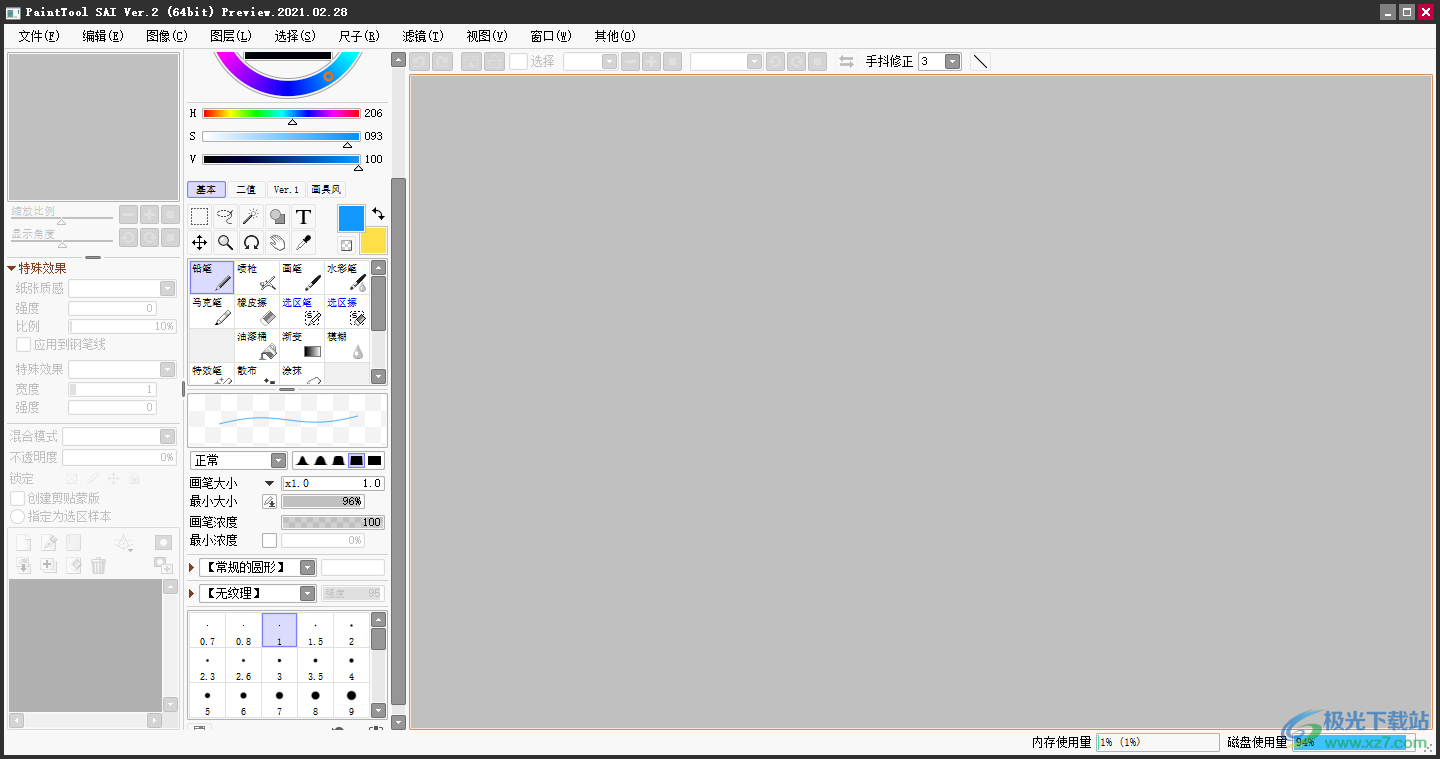Enable the 最小浓度 checkbox
The width and height of the screenshot is (1440, 759).
(269, 540)
